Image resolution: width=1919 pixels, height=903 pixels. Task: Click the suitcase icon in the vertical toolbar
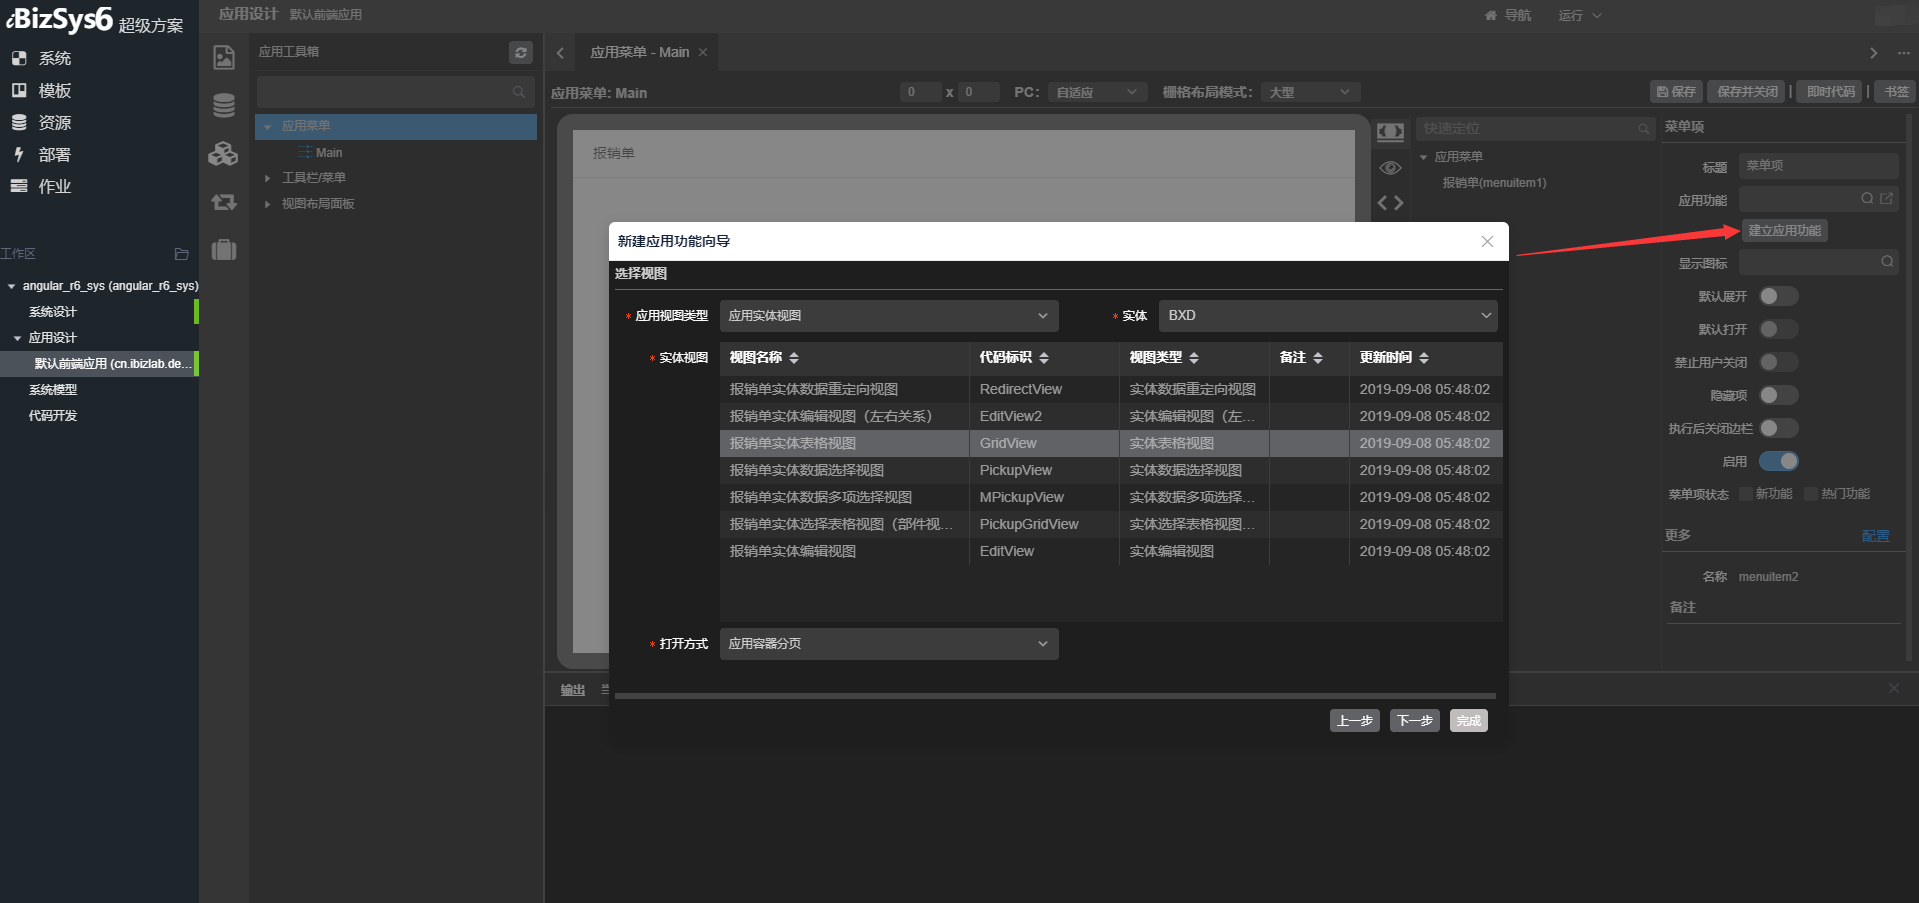[224, 249]
